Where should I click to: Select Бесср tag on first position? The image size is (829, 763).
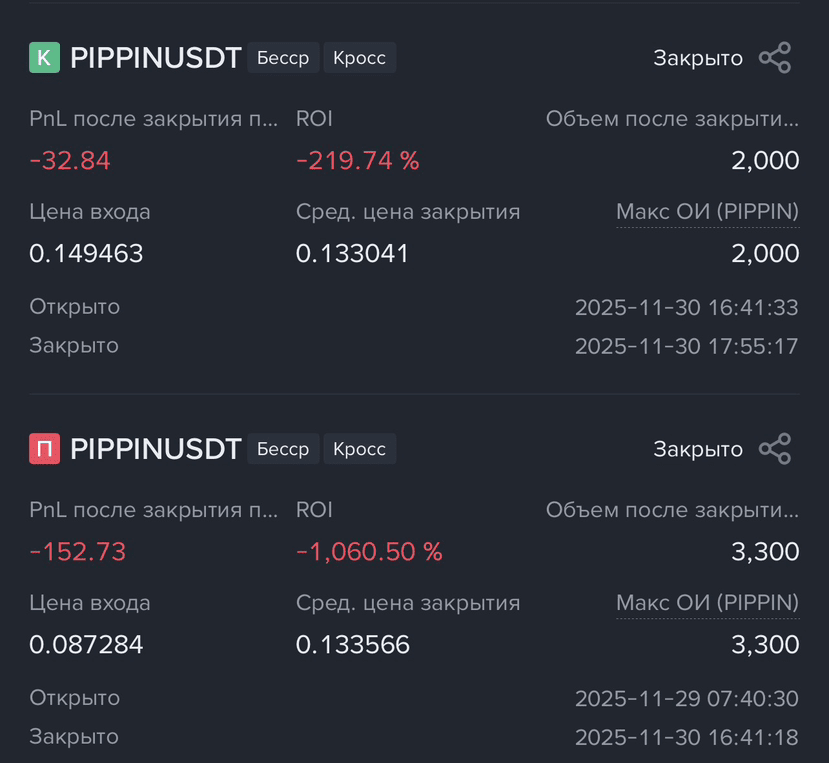[x=283, y=58]
